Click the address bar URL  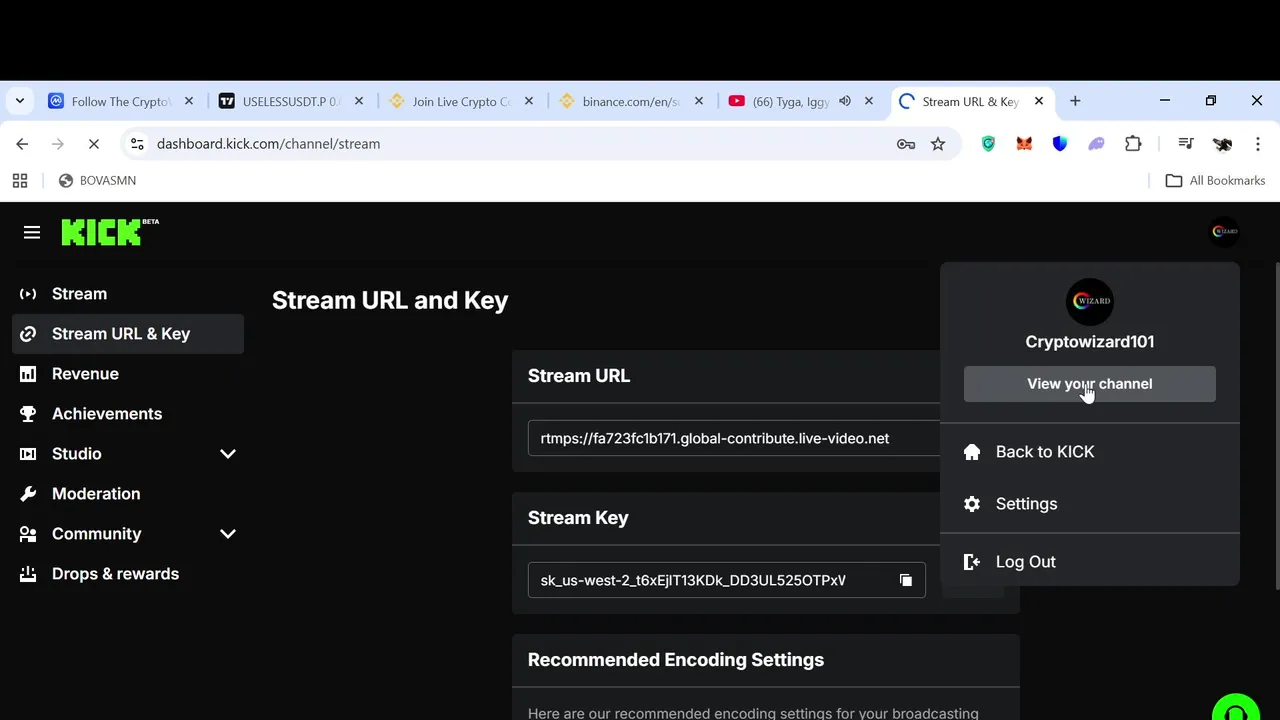268,144
